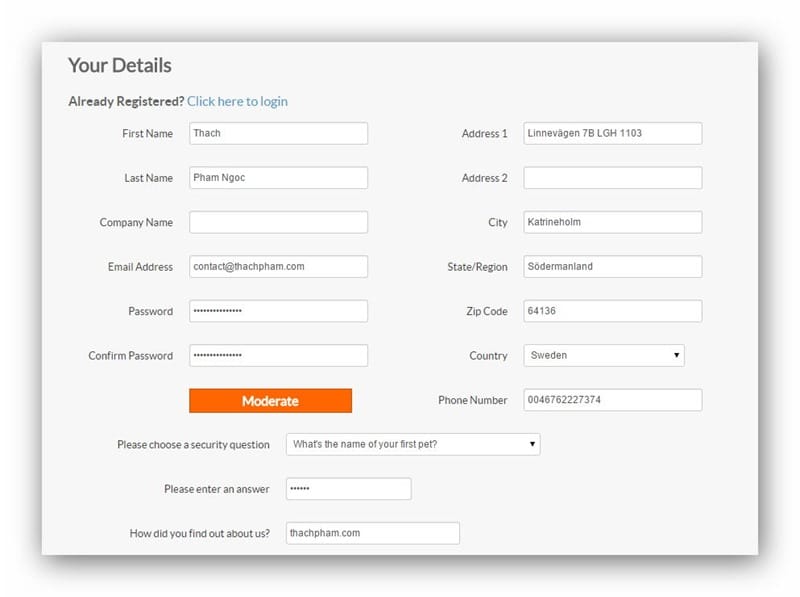Follow the 'Click here to login' link
The height and width of the screenshot is (597, 800).
237,102
